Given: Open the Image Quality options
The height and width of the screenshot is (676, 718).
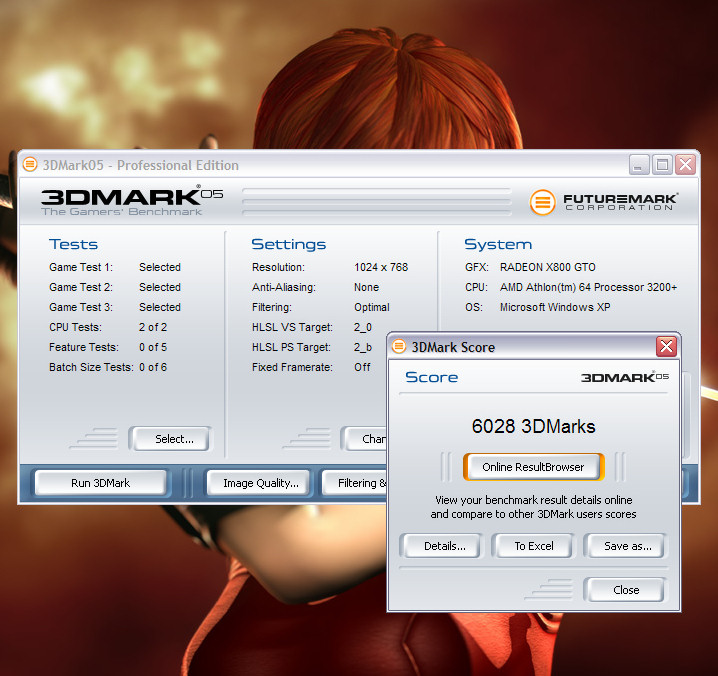Looking at the screenshot, I should pyautogui.click(x=261, y=483).
